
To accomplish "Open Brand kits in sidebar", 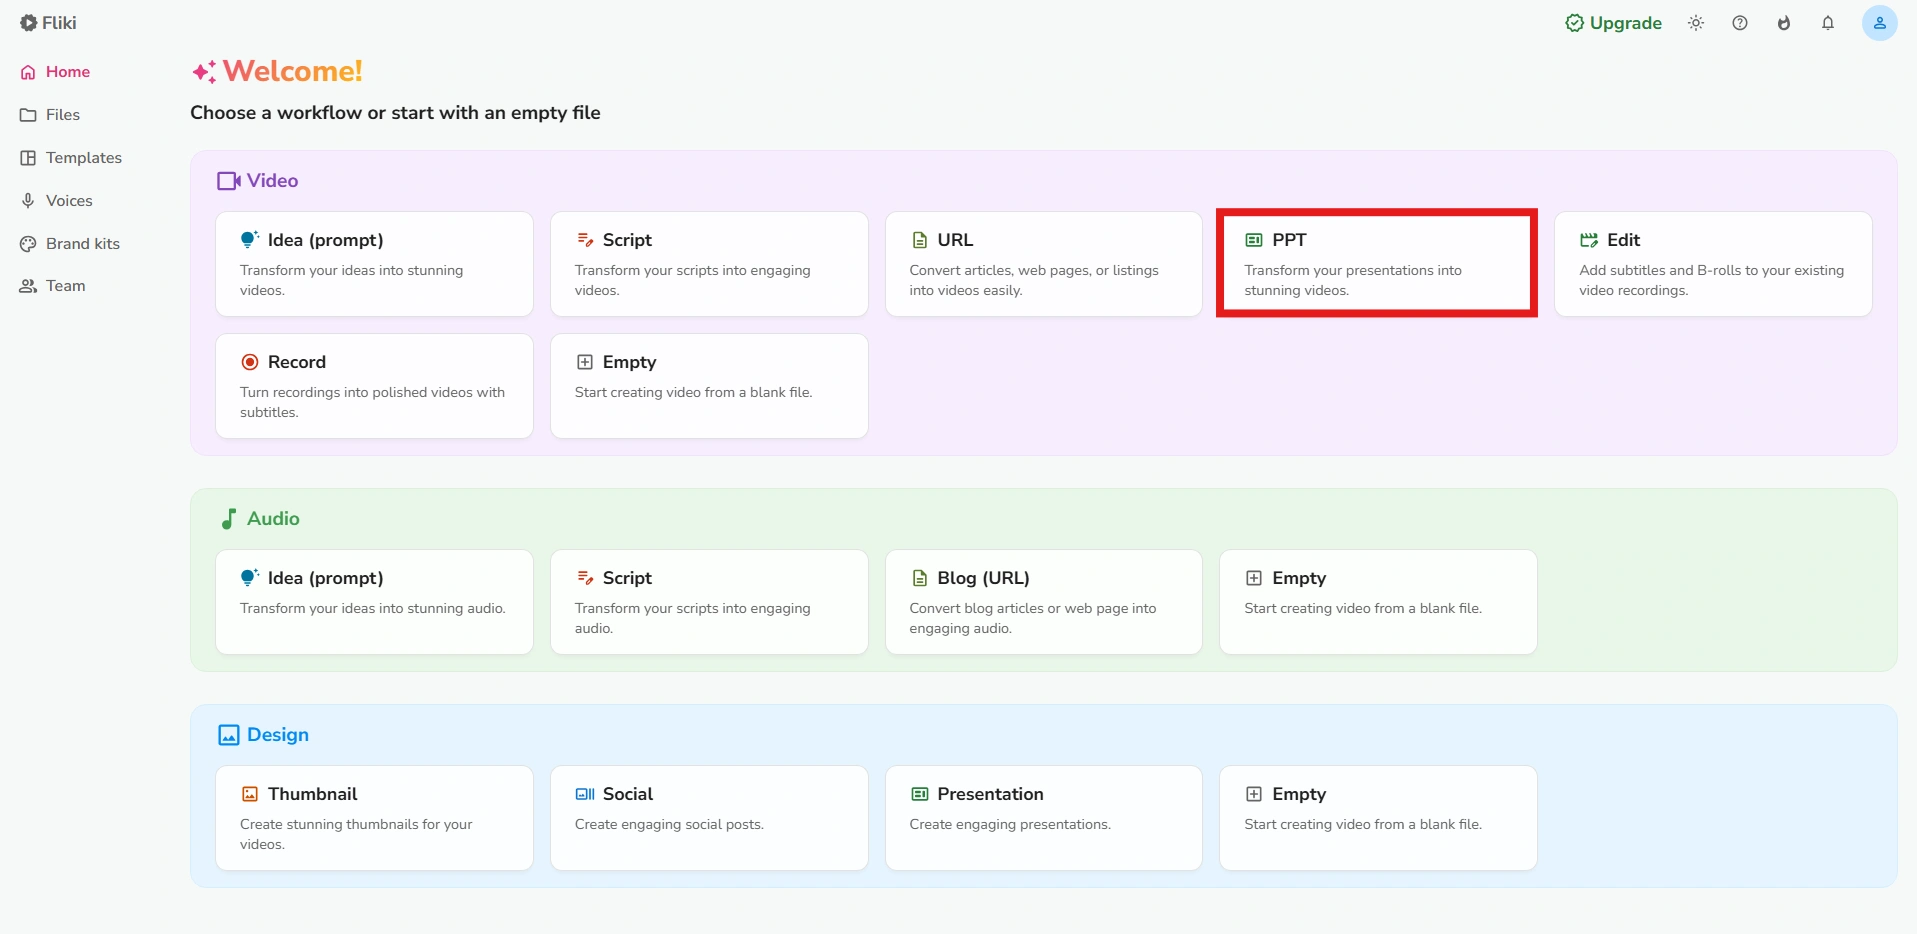I will pyautogui.click(x=70, y=244).
